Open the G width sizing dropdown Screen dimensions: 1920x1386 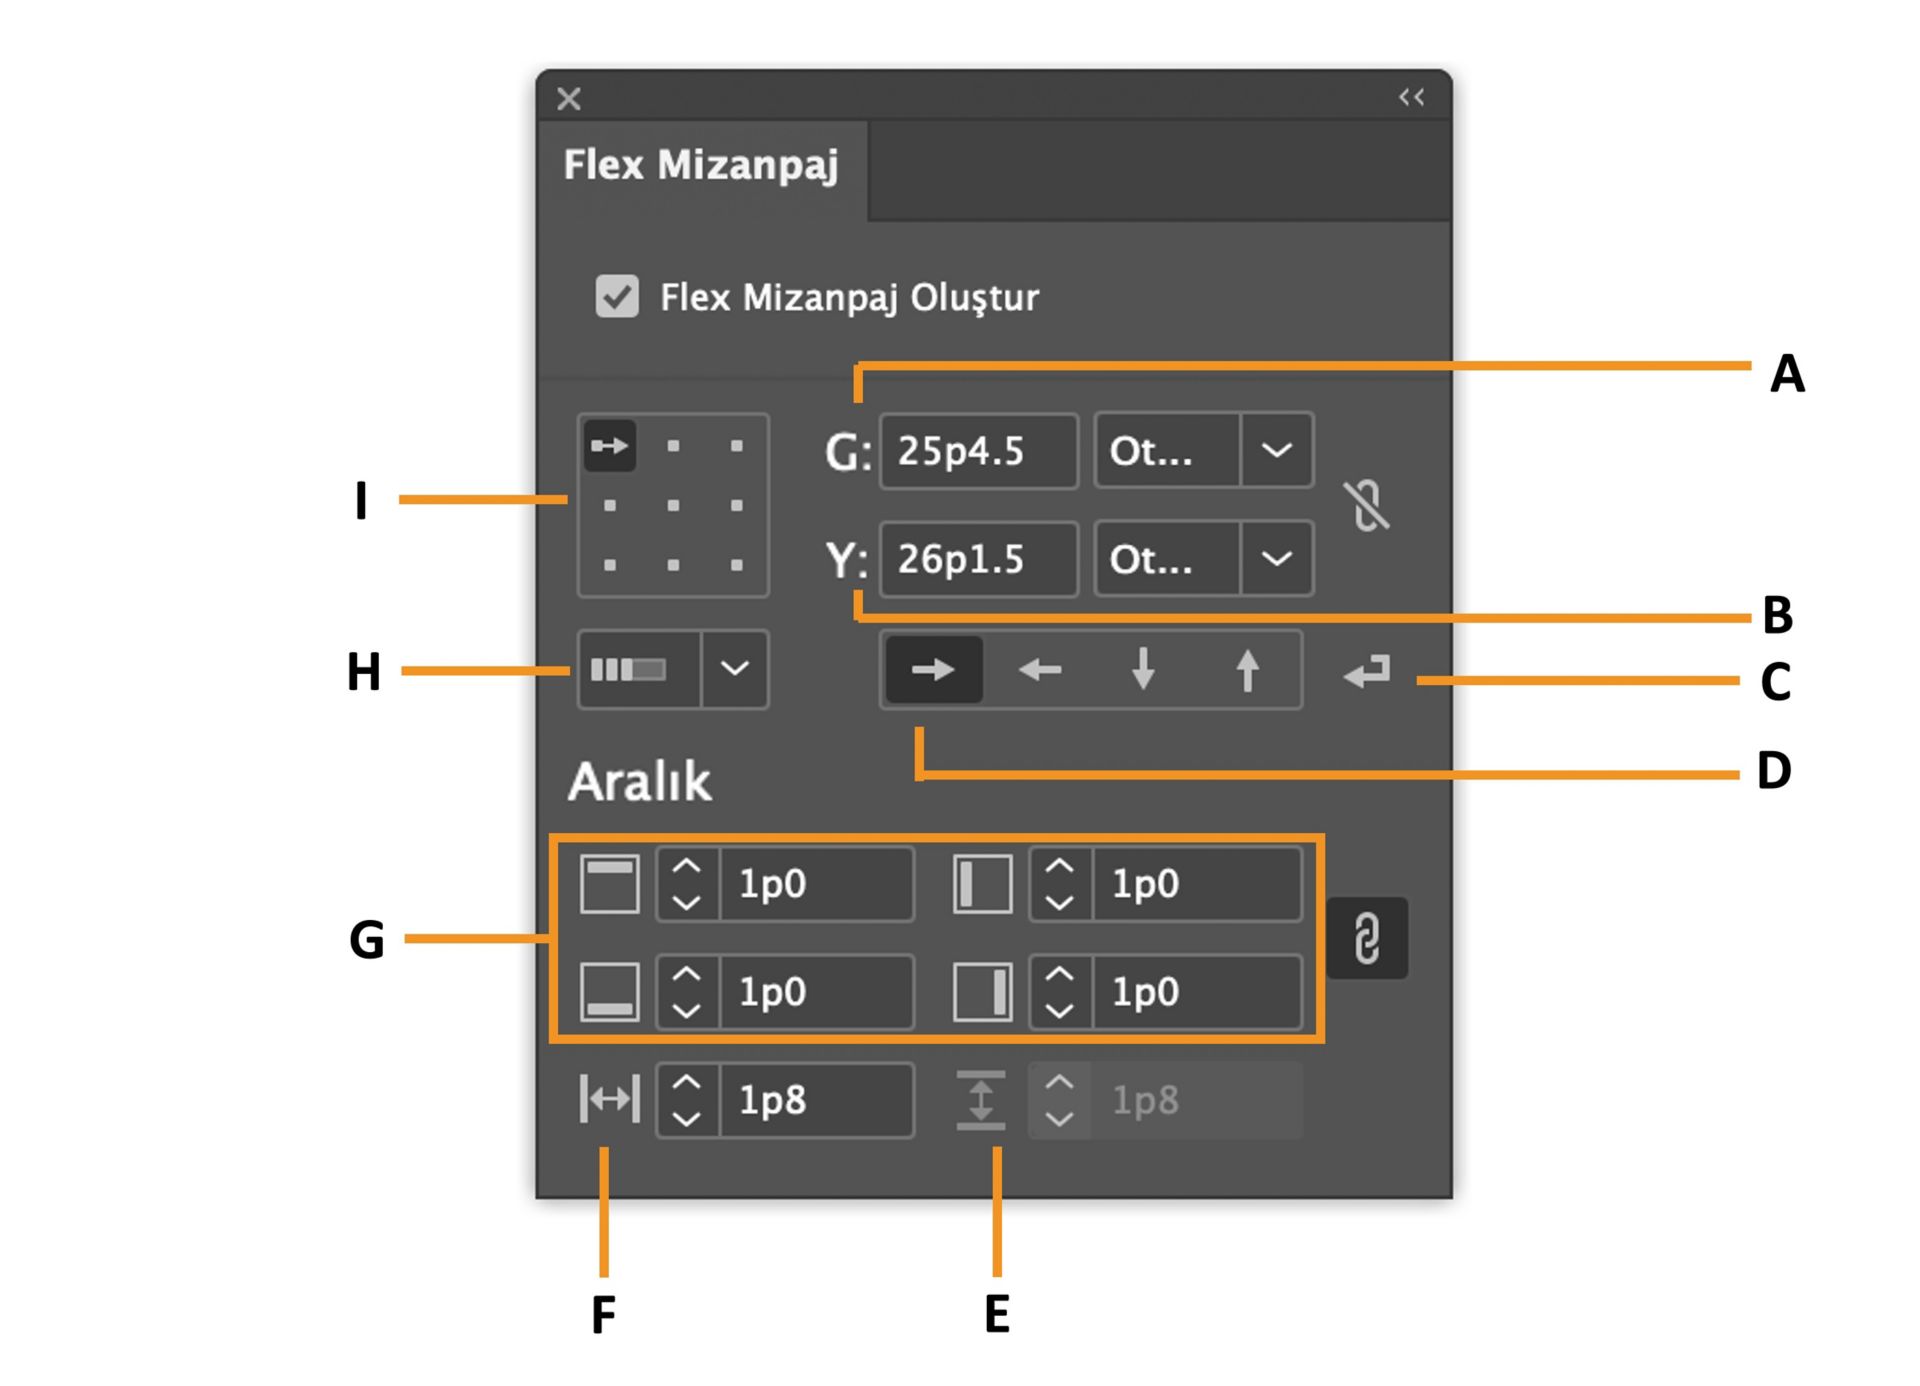coord(1276,451)
